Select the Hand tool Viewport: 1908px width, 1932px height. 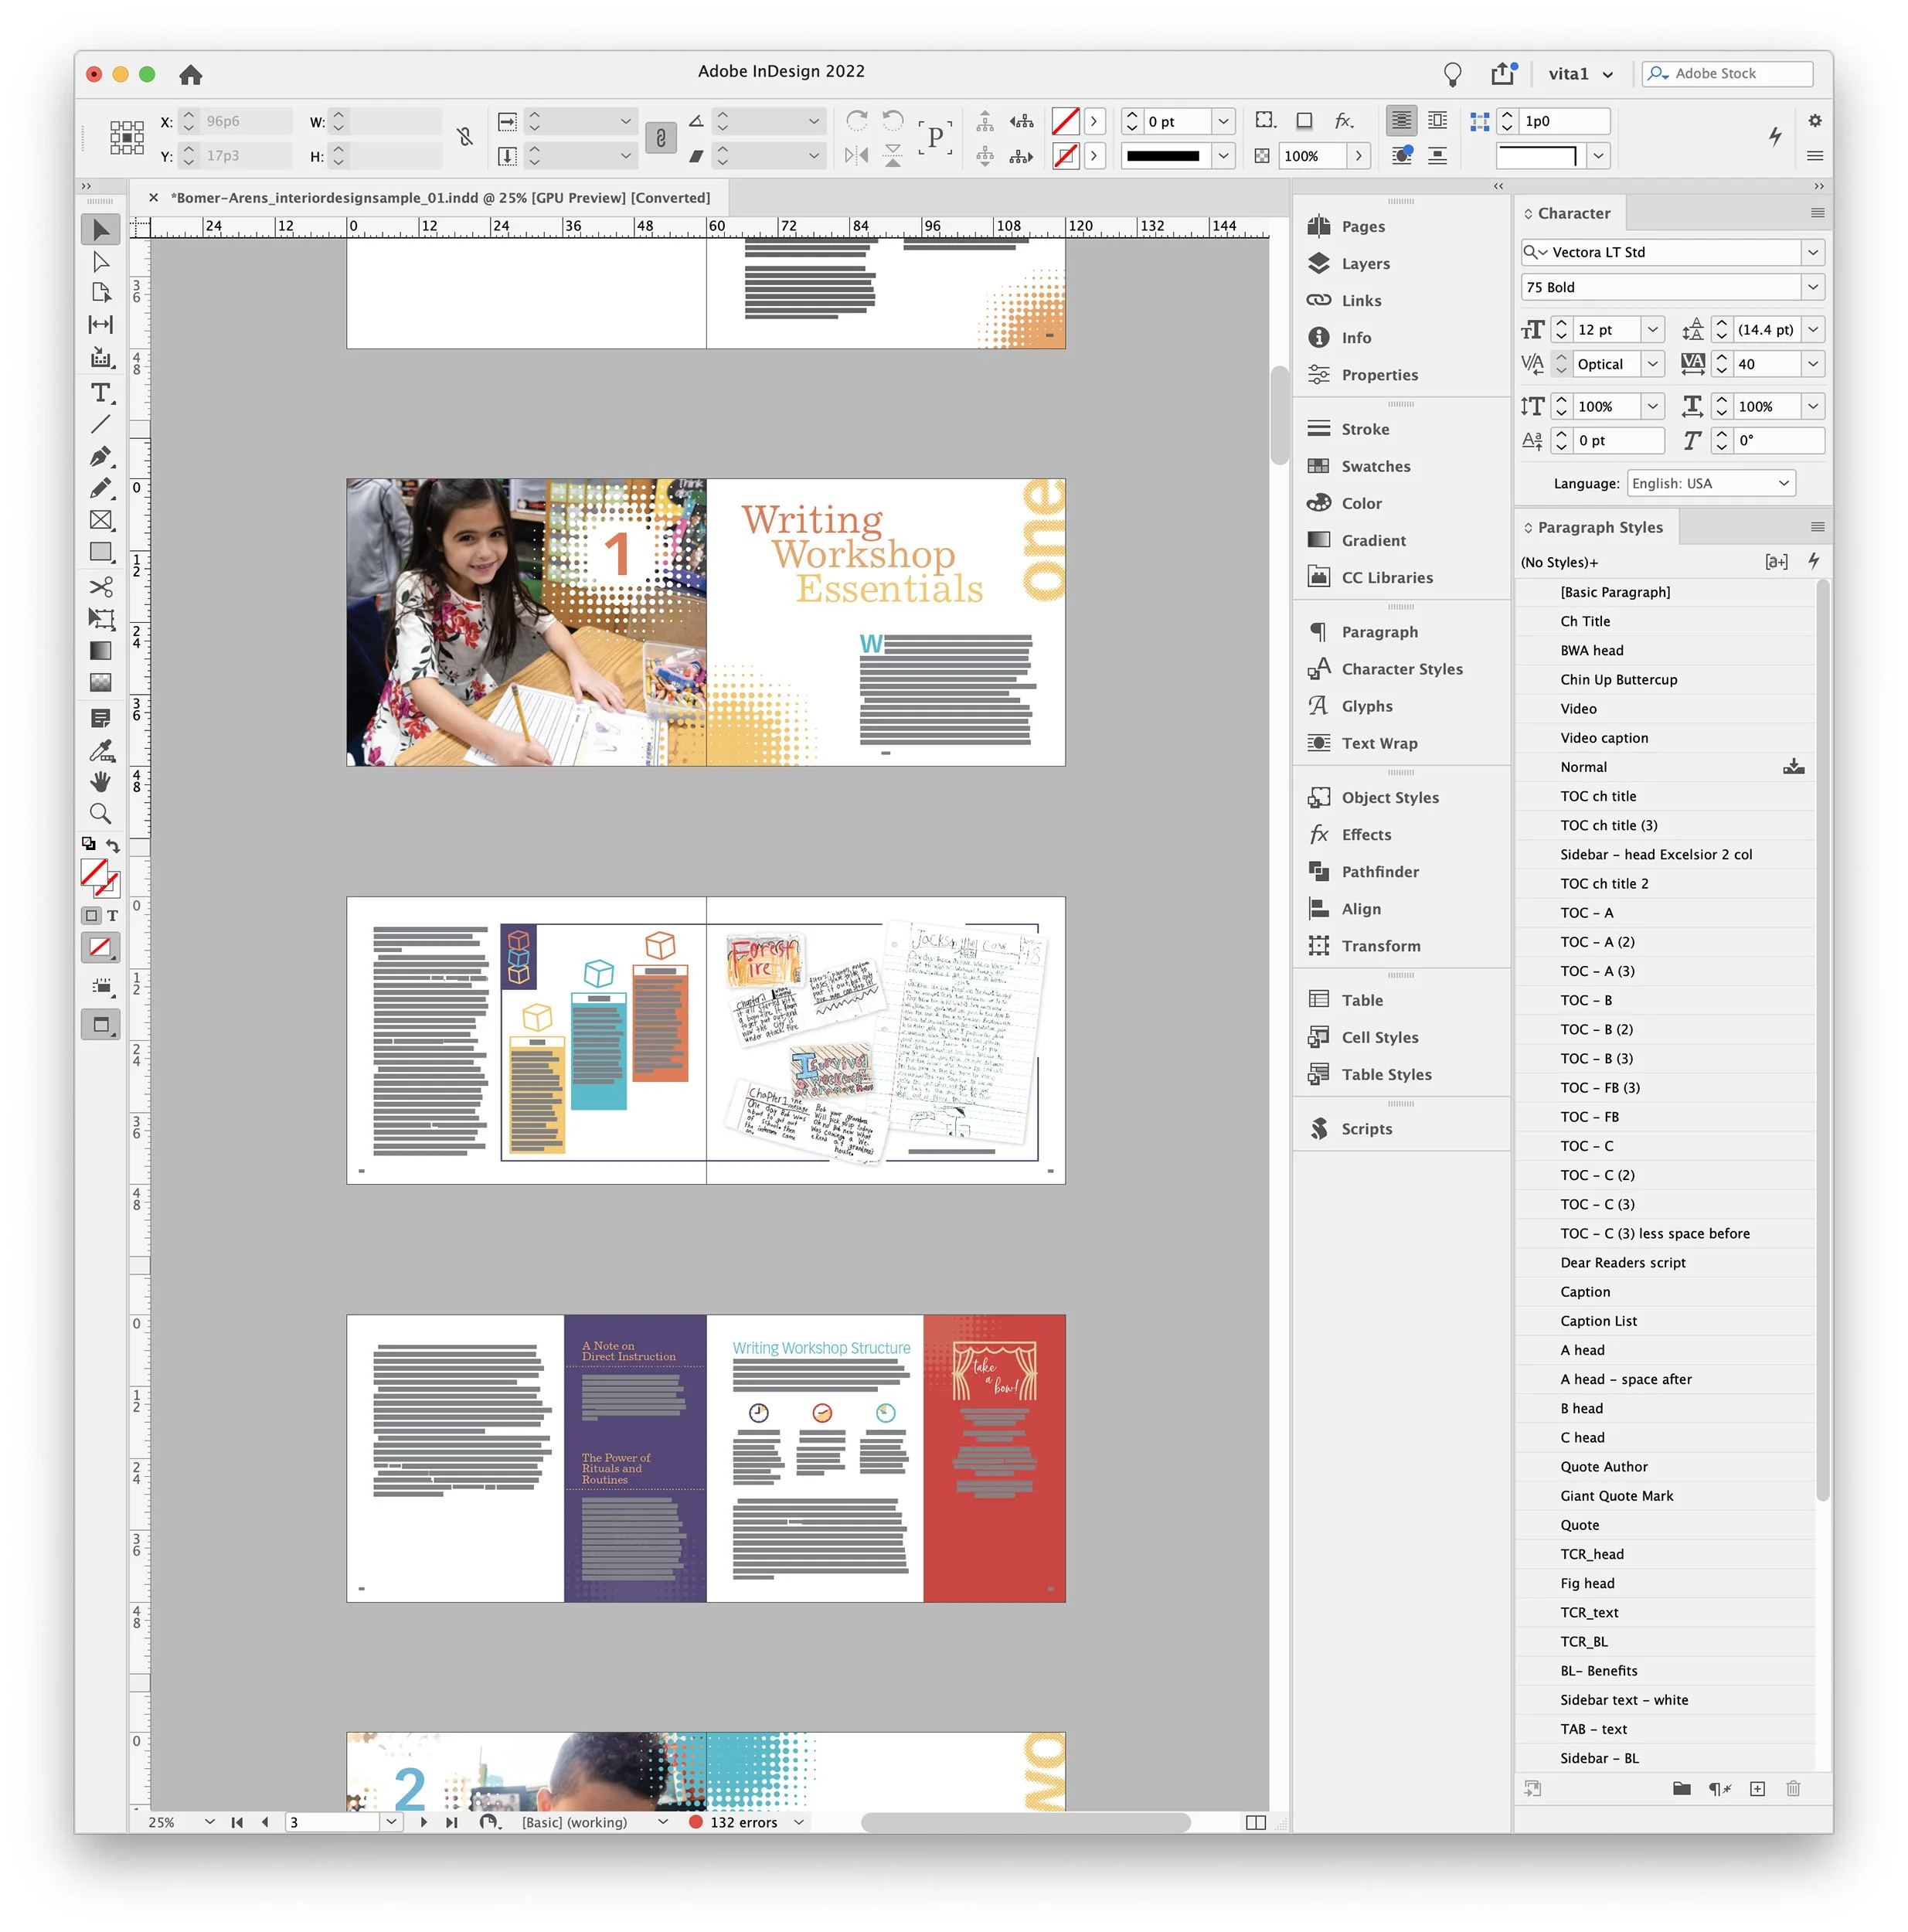coord(100,782)
